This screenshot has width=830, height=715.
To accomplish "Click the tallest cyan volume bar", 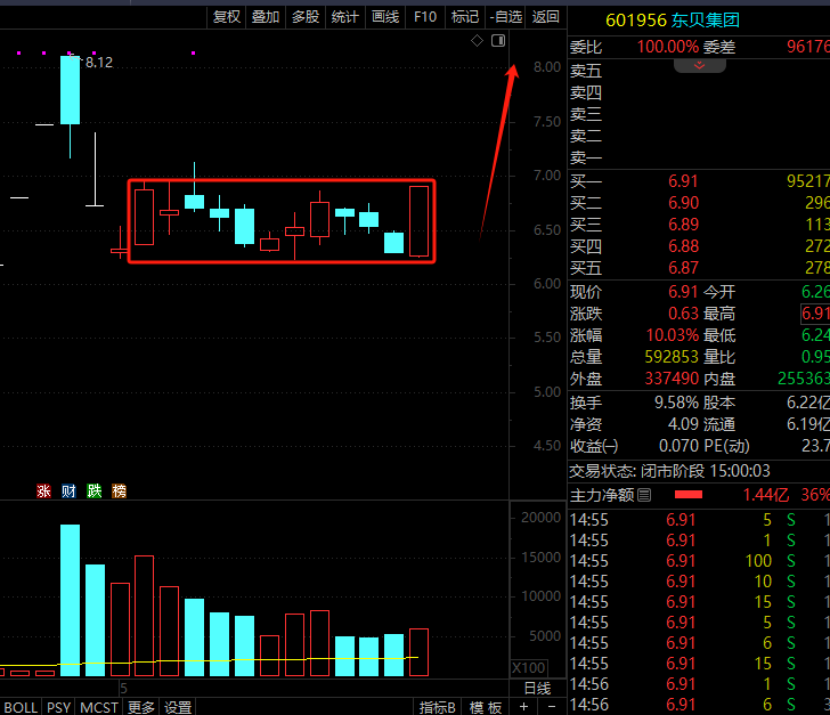I will tap(70, 600).
